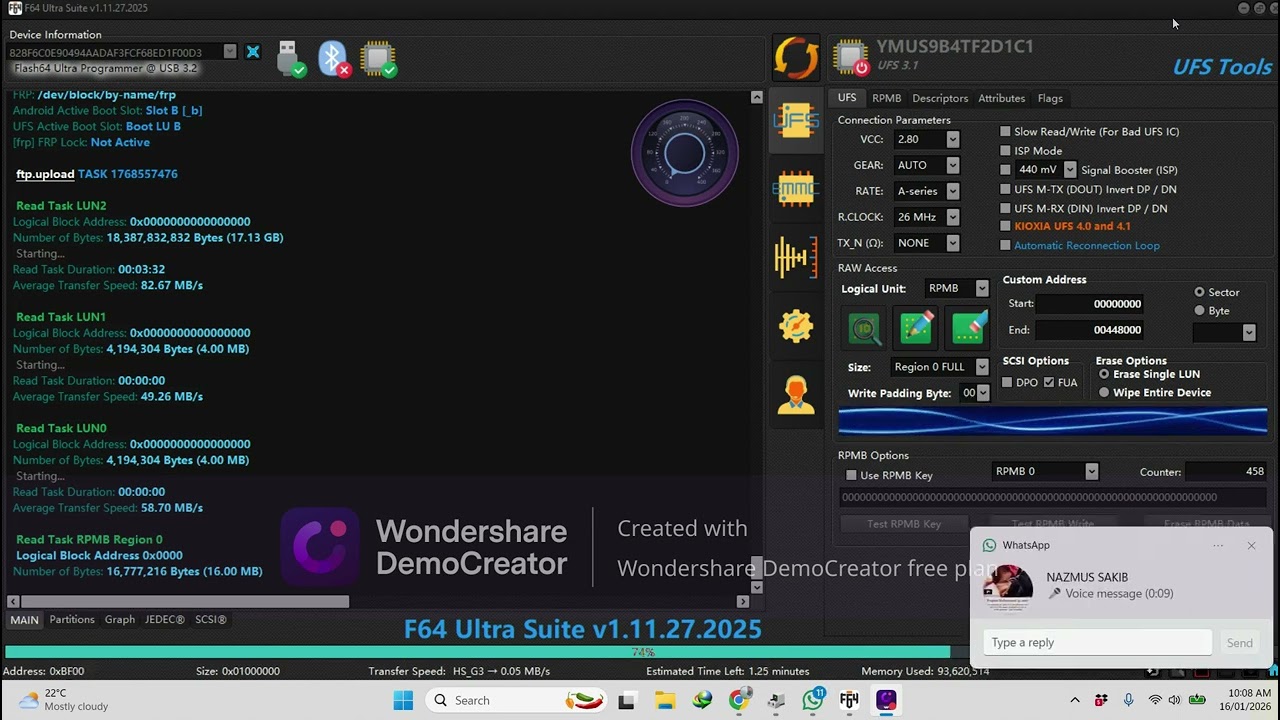
Task: Choose Wipe Entire Device option
Action: (1104, 392)
